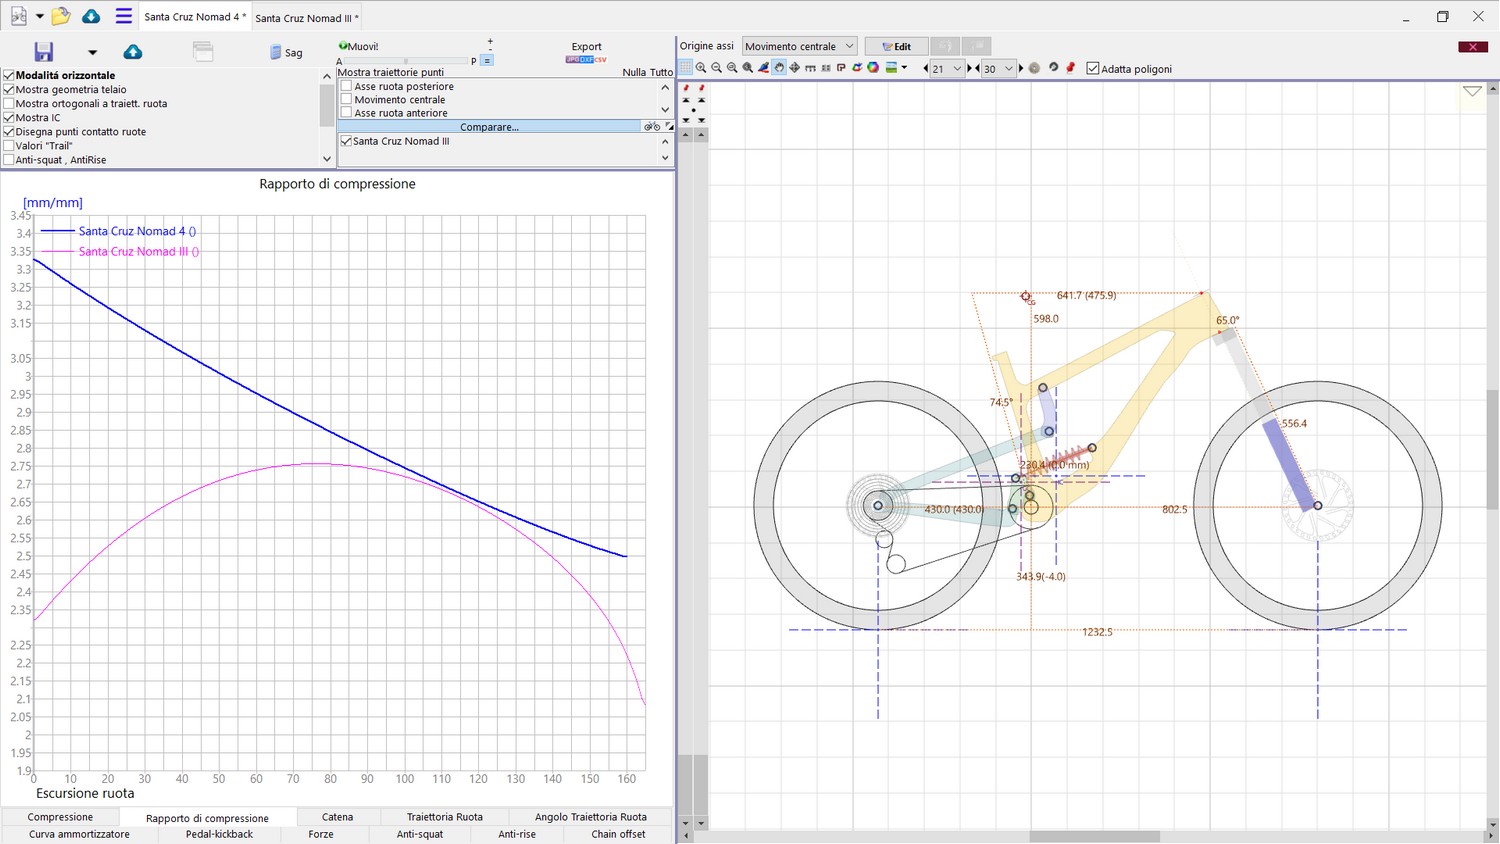
Task: Open the color wheel picker icon
Action: [873, 68]
